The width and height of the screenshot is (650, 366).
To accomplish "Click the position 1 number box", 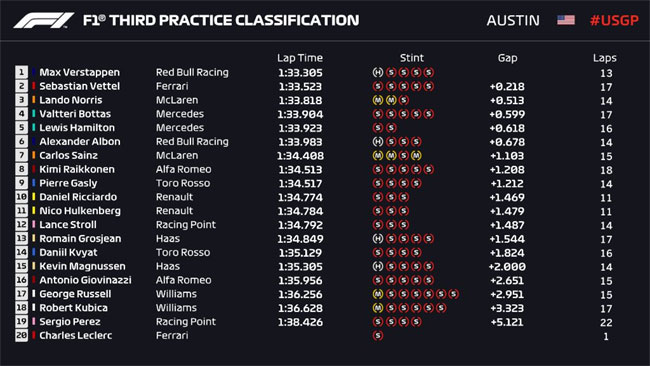I will 22,72.
